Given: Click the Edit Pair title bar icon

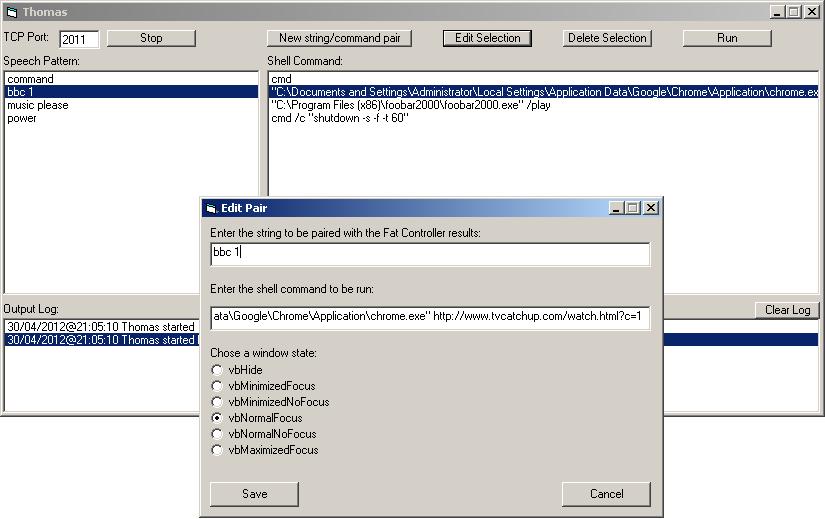Looking at the screenshot, I should (212, 208).
